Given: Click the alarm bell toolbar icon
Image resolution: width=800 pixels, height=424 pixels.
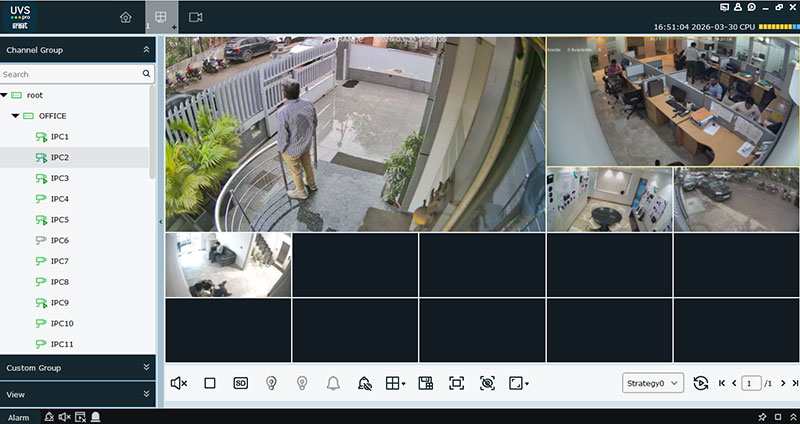Looking at the screenshot, I should [x=333, y=383].
